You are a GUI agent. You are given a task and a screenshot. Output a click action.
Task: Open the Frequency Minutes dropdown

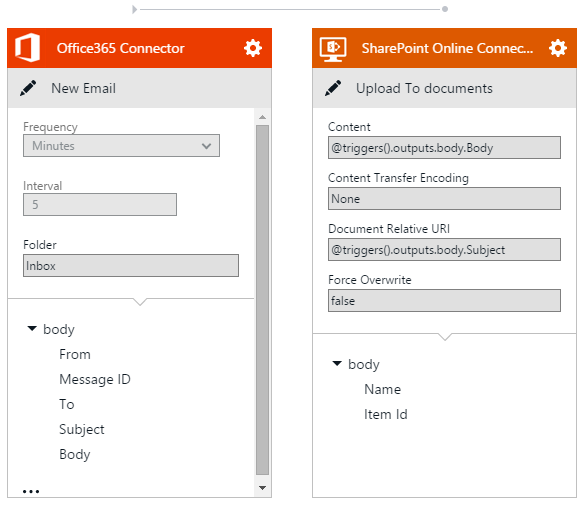point(121,145)
